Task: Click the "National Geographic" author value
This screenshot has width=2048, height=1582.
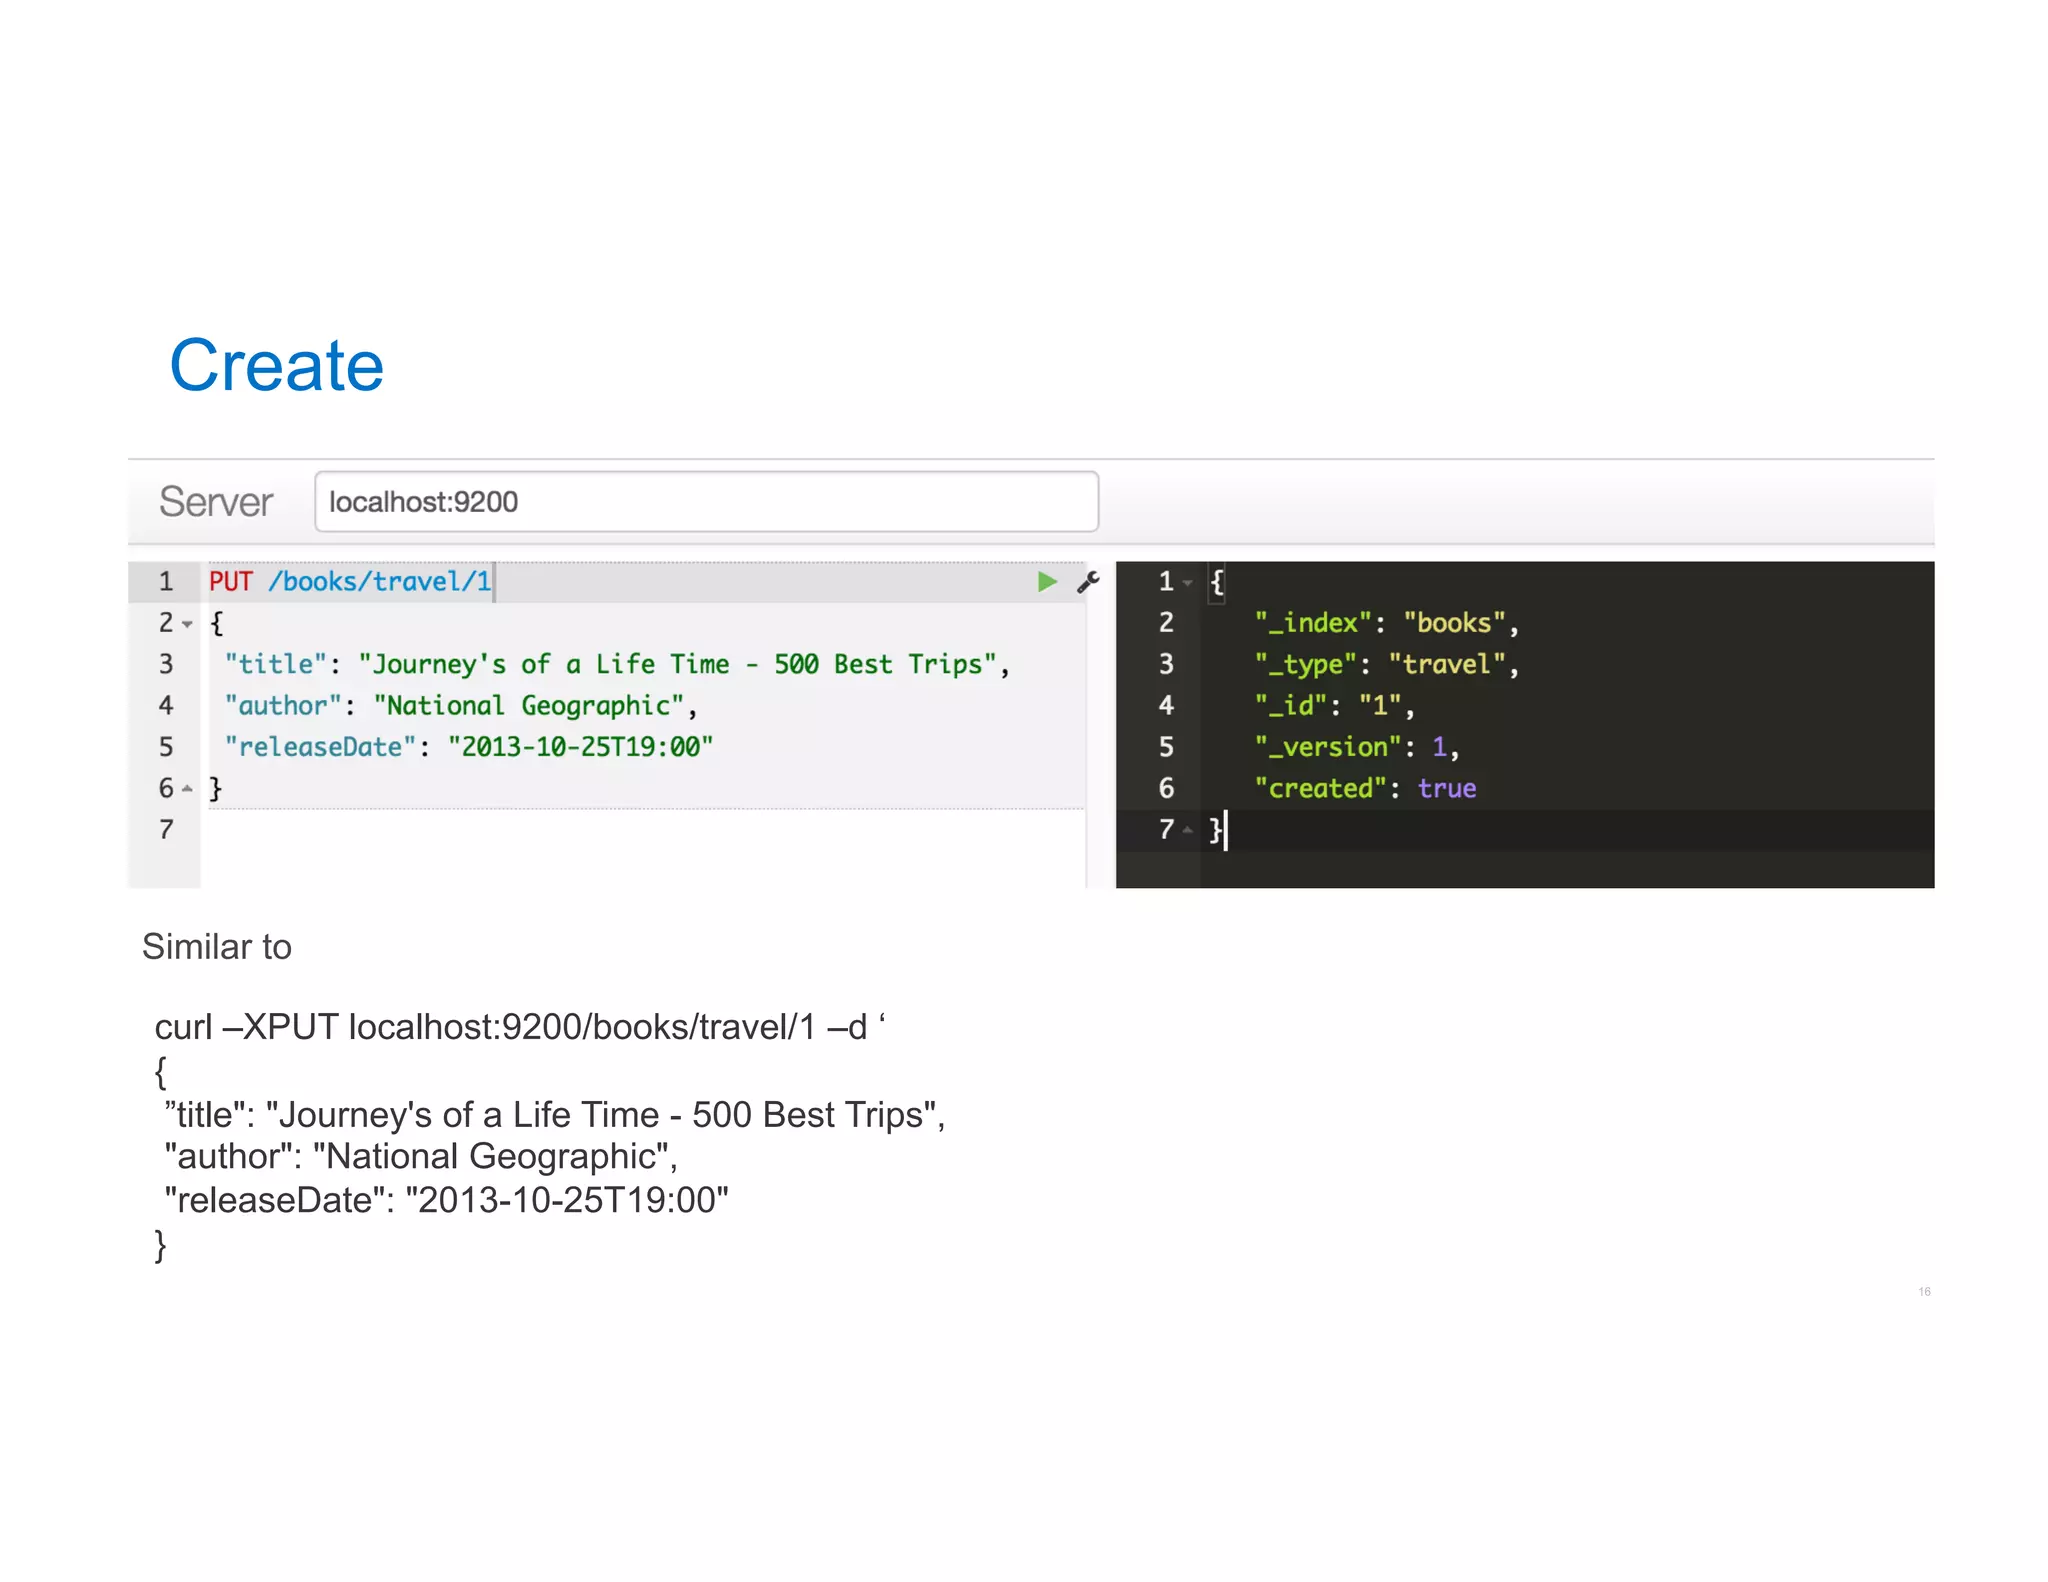Action: point(528,706)
